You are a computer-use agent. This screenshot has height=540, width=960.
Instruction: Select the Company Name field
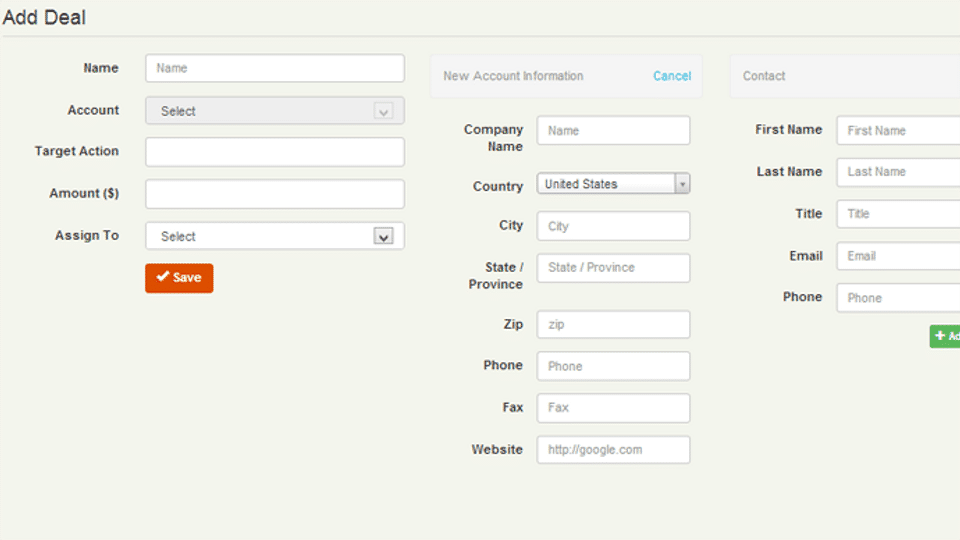[613, 131]
